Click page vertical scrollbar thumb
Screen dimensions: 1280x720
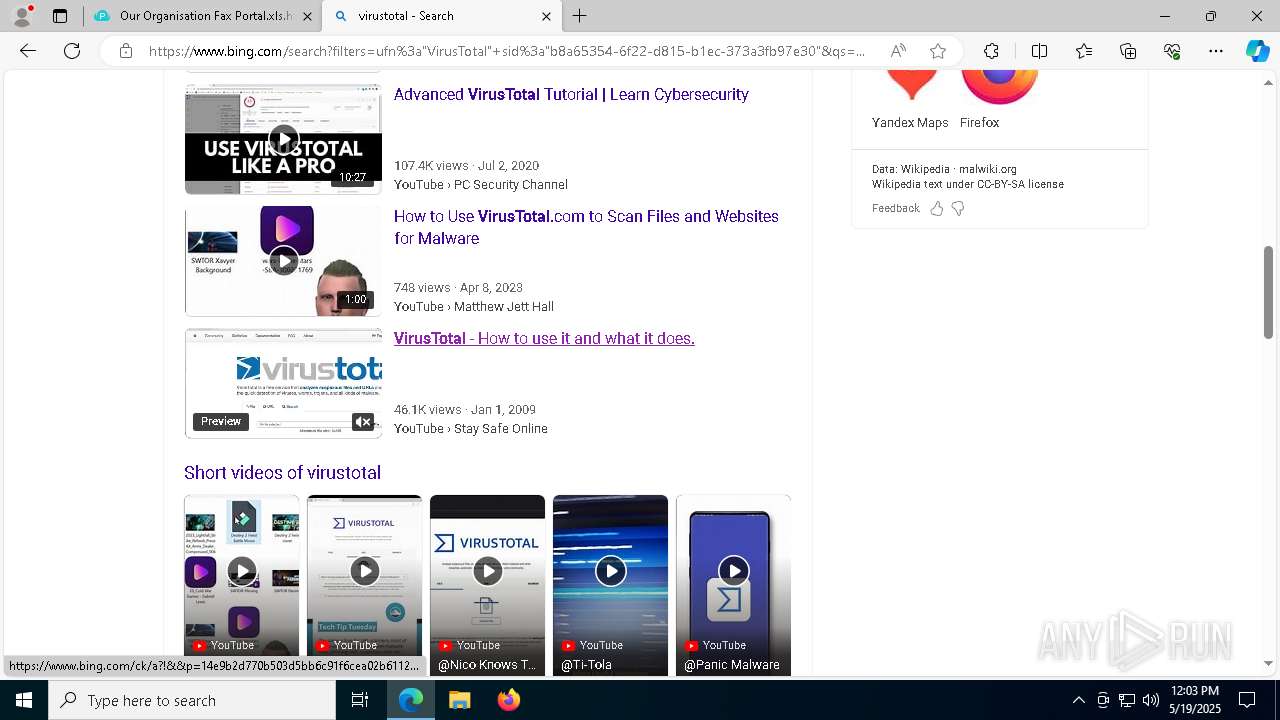[1269, 292]
